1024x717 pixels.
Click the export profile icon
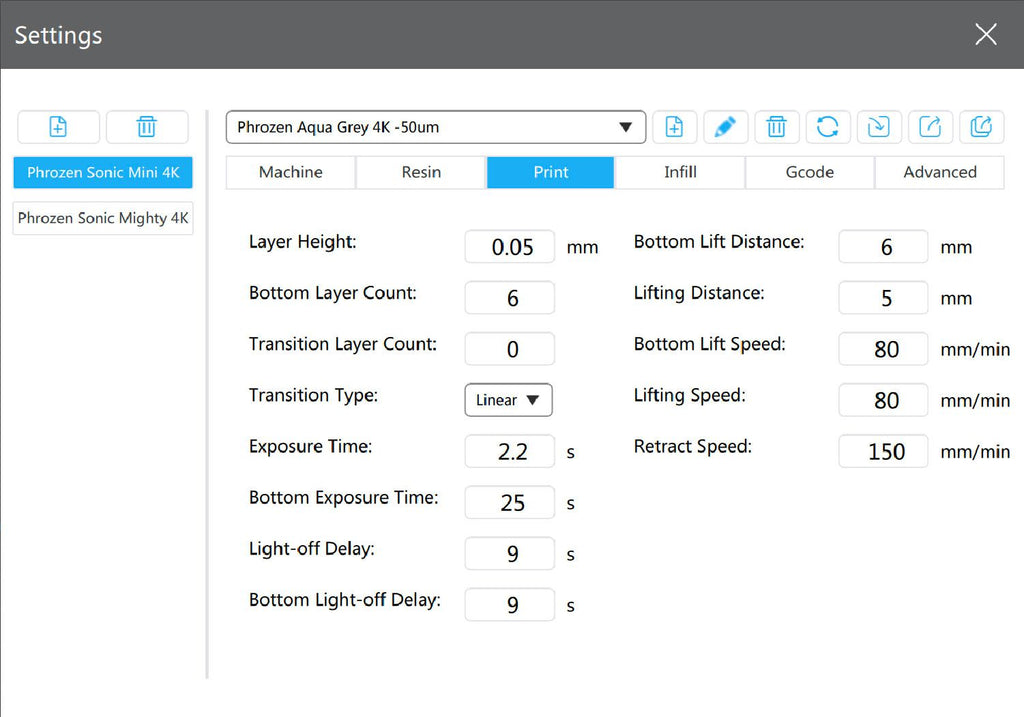click(x=930, y=127)
